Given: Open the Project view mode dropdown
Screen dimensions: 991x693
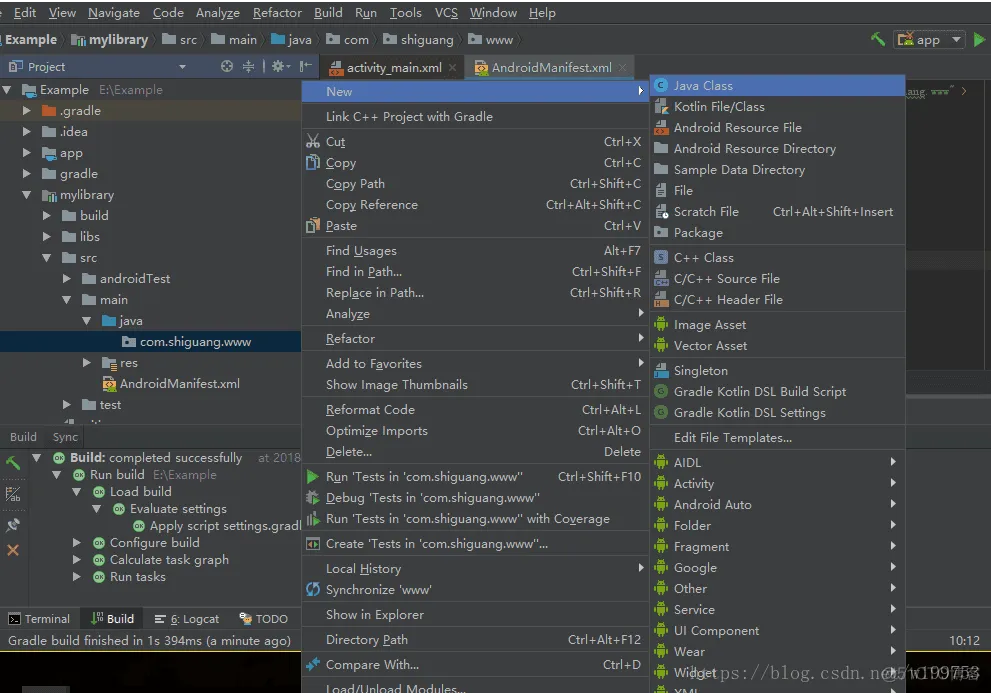Looking at the screenshot, I should [182, 67].
